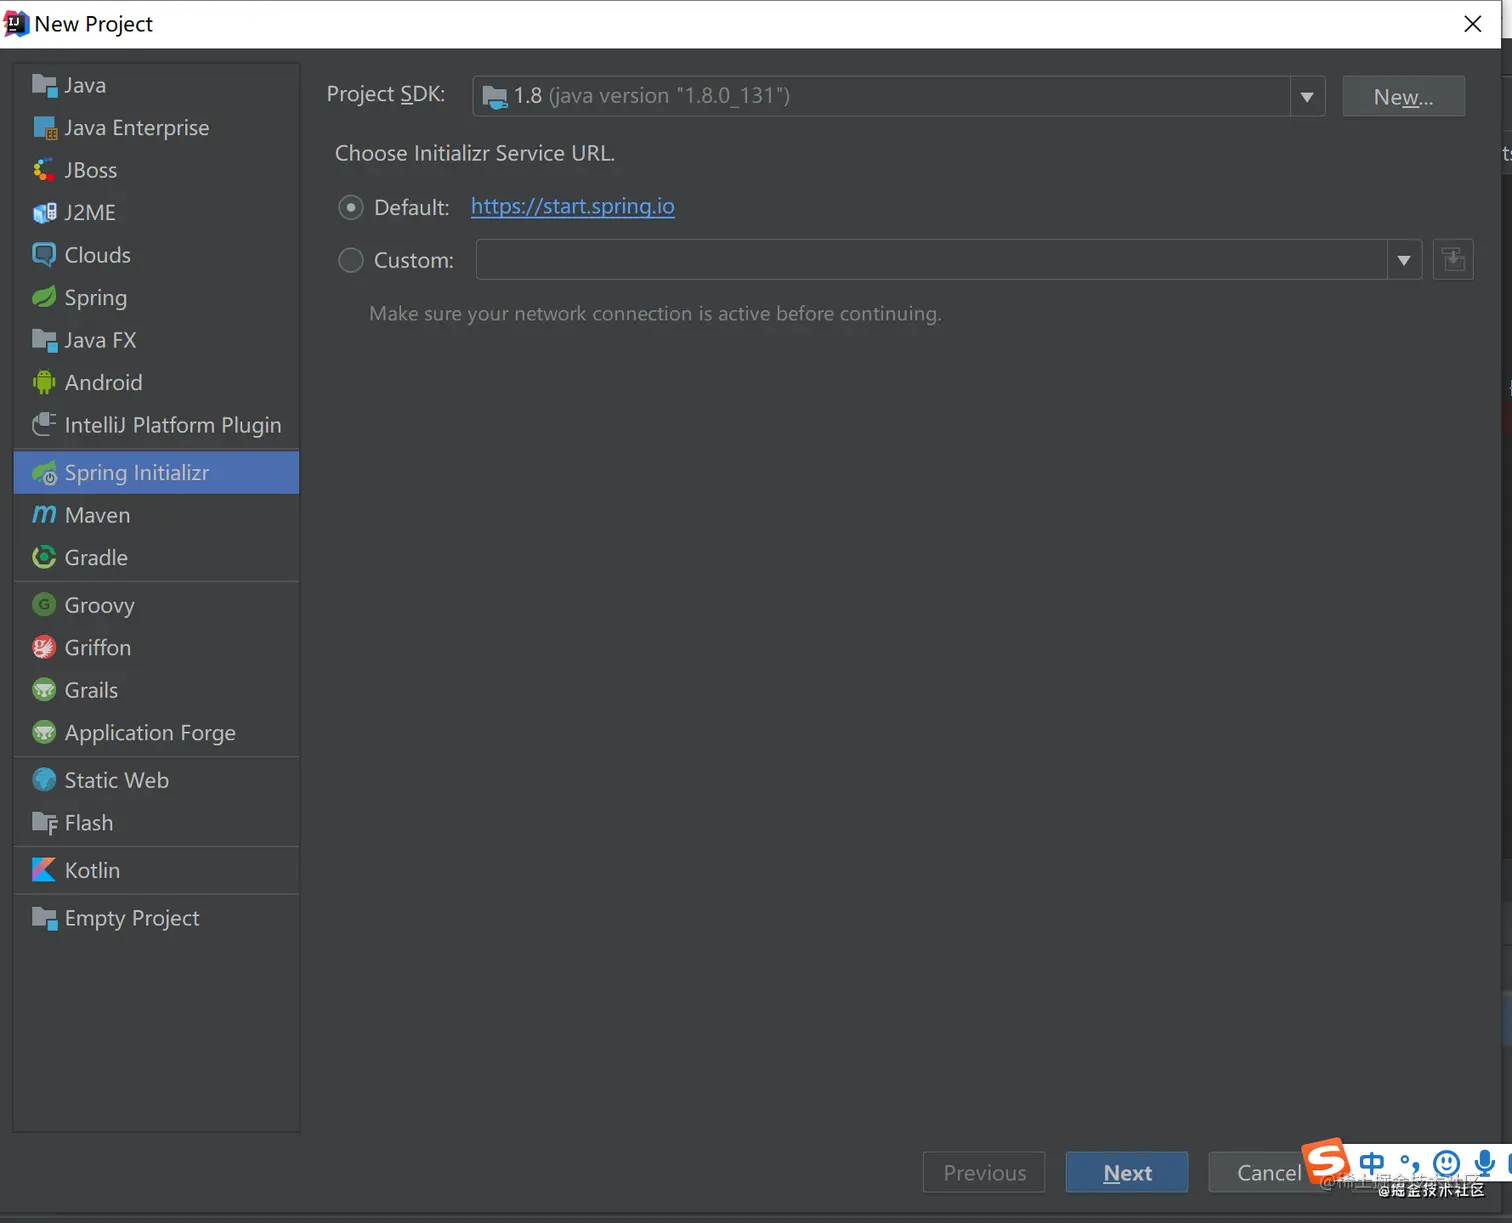Click the Next button
The image size is (1512, 1223).
1127,1172
